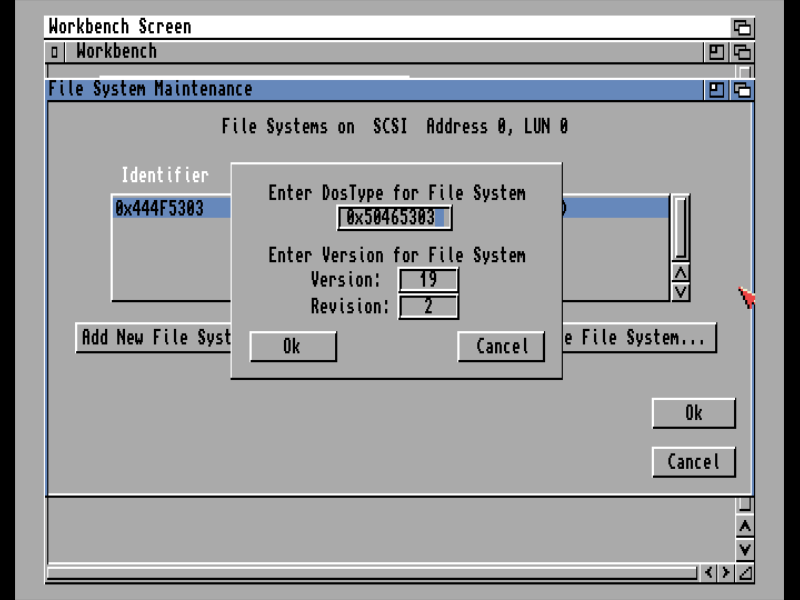Click Cancel in File System Maintenance window
800x600 pixels.
(x=693, y=462)
